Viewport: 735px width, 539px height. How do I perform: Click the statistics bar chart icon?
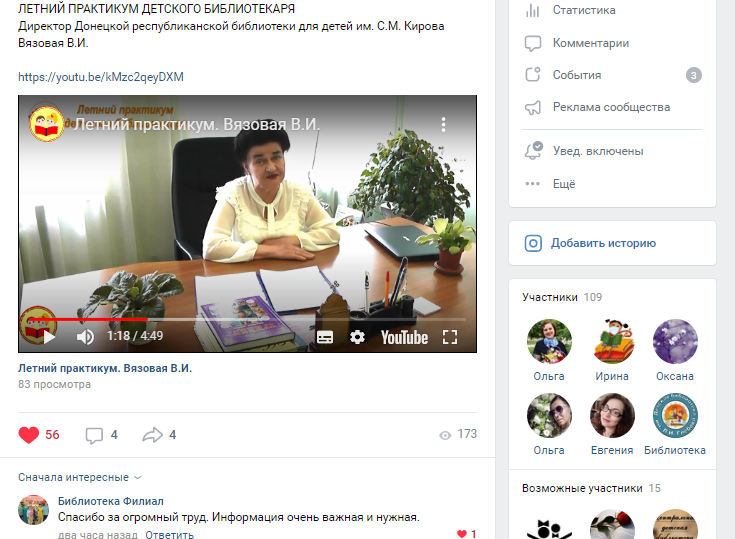tap(532, 10)
